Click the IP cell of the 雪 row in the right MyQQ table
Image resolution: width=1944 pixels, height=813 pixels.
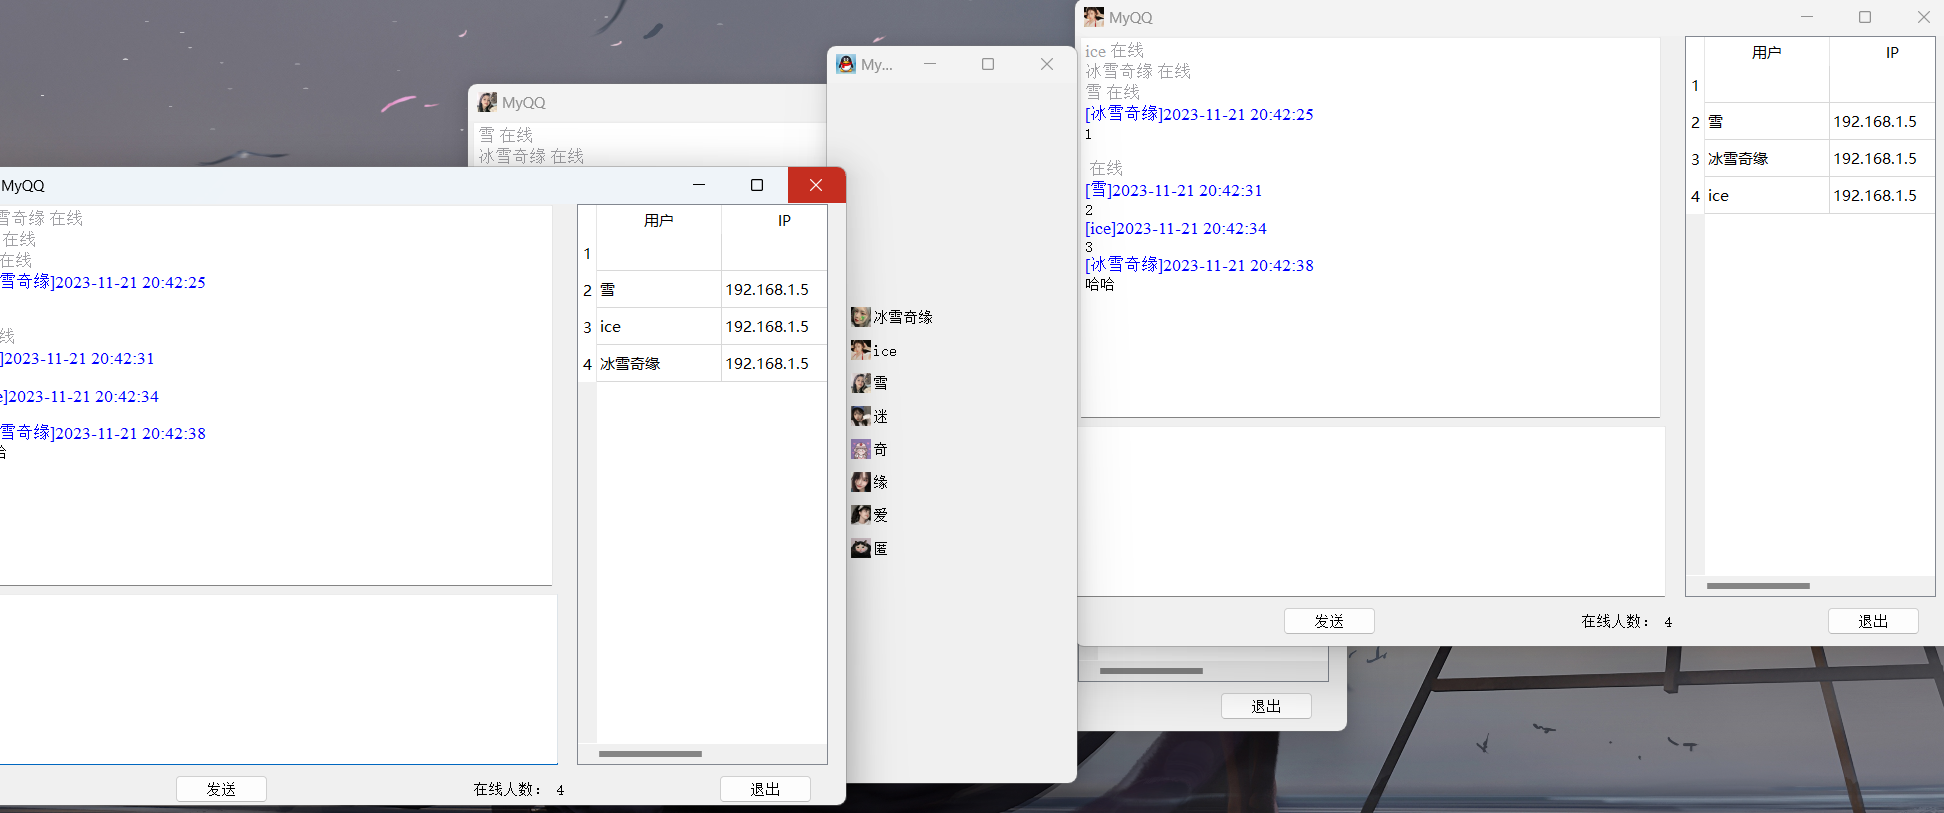point(1882,122)
